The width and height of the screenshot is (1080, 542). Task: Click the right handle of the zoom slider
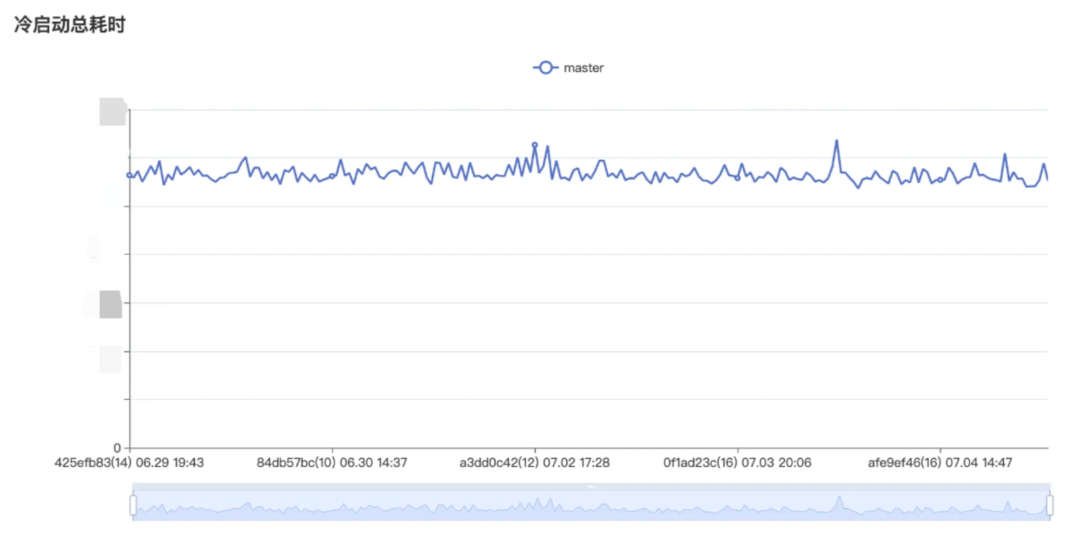pyautogui.click(x=1050, y=505)
